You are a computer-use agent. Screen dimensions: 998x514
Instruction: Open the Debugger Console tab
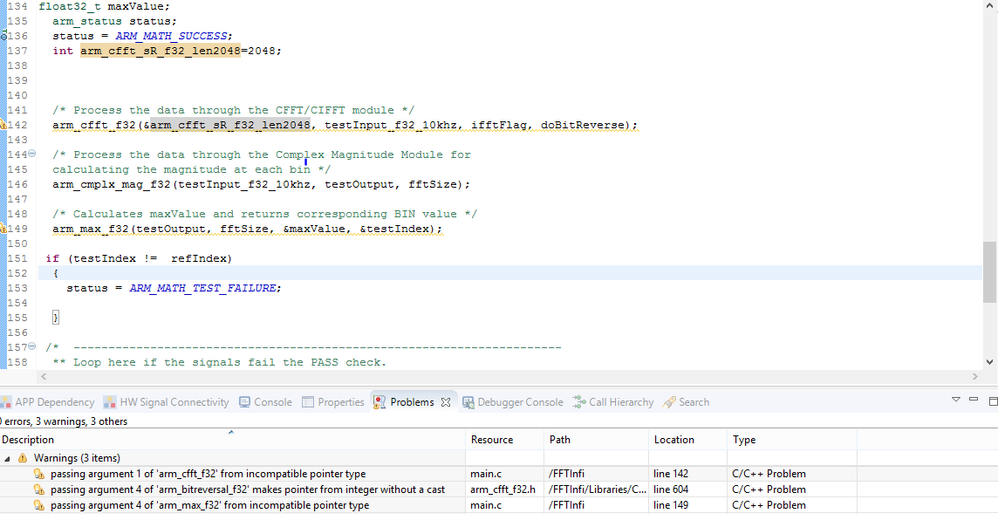513,402
